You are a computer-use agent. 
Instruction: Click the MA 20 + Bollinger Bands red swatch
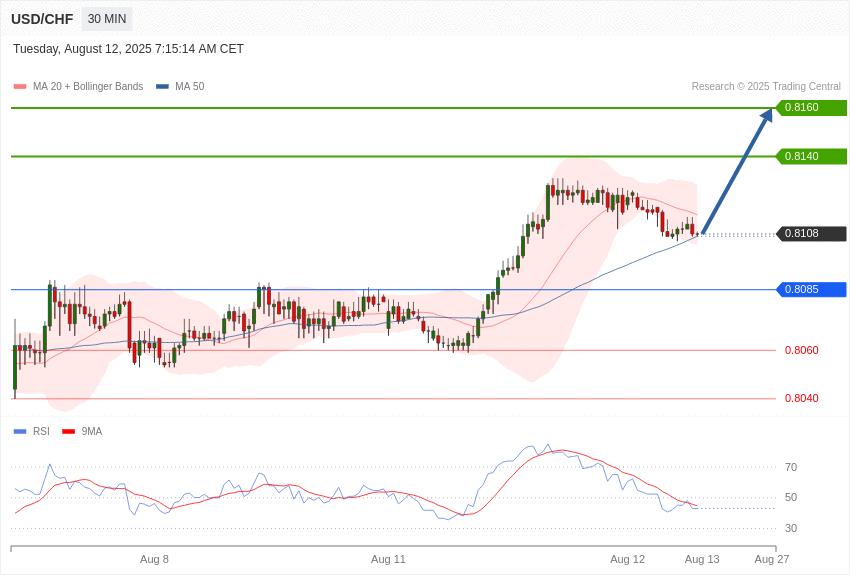pos(20,86)
